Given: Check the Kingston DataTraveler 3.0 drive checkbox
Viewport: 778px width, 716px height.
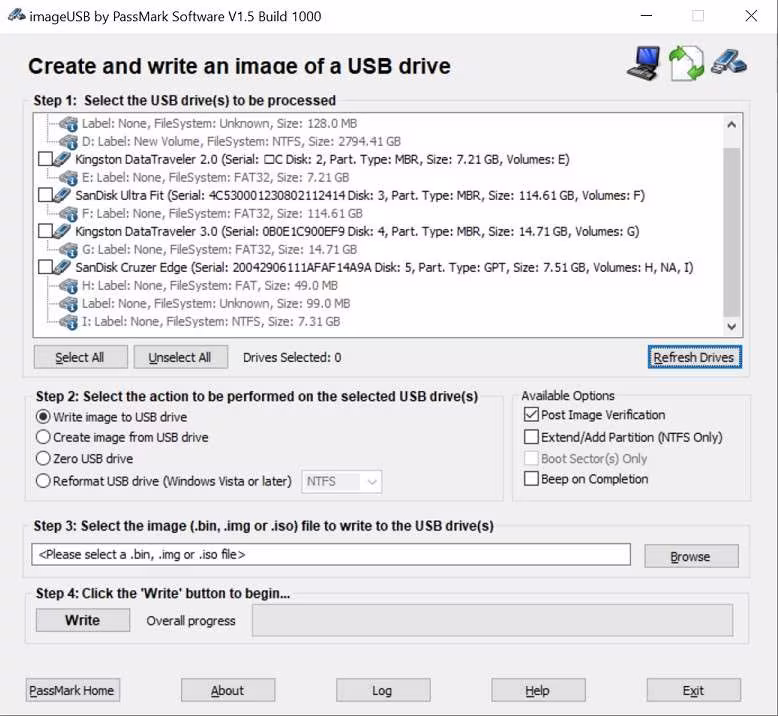Looking at the screenshot, I should coord(45,231).
